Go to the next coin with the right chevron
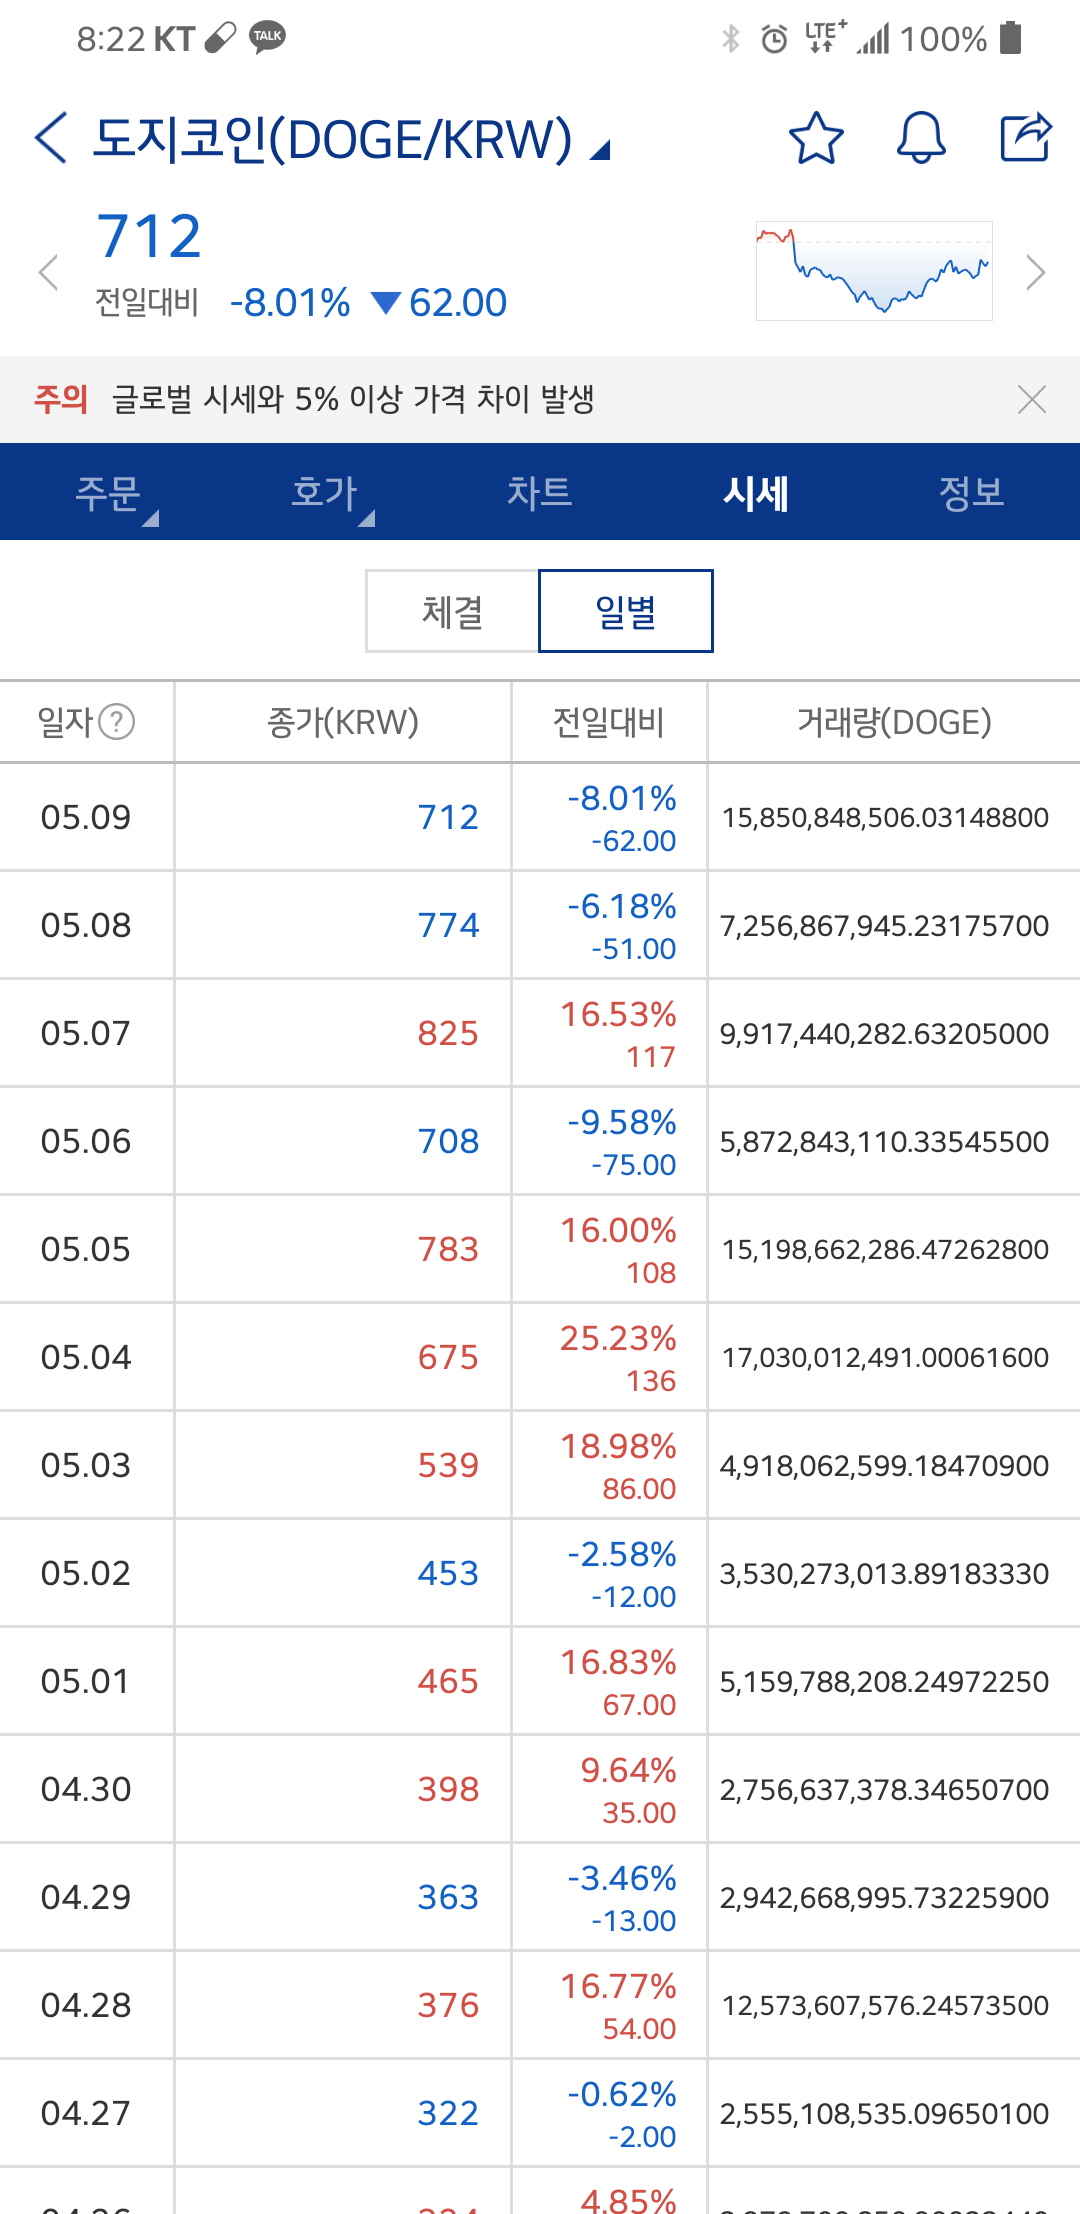The image size is (1080, 2214). tap(1036, 272)
